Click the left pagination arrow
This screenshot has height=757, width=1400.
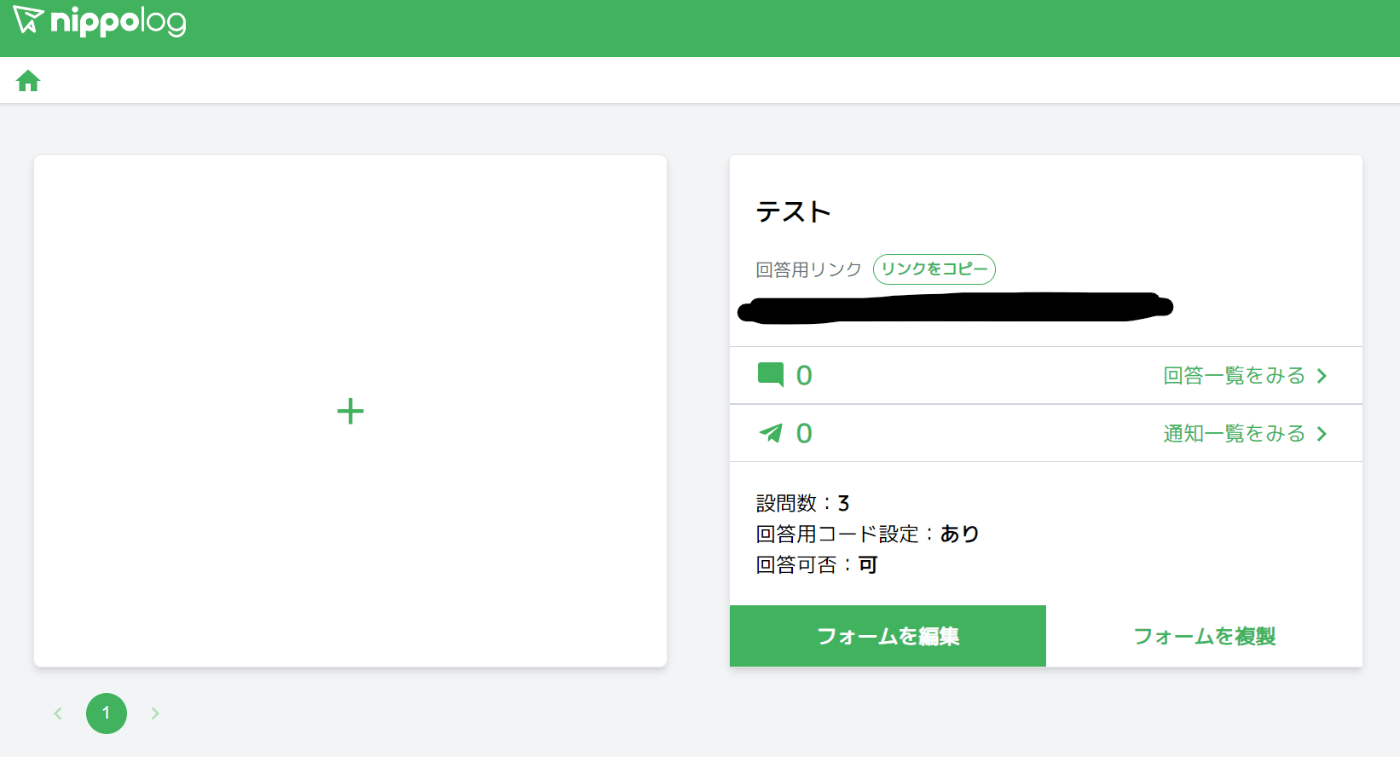(x=58, y=713)
